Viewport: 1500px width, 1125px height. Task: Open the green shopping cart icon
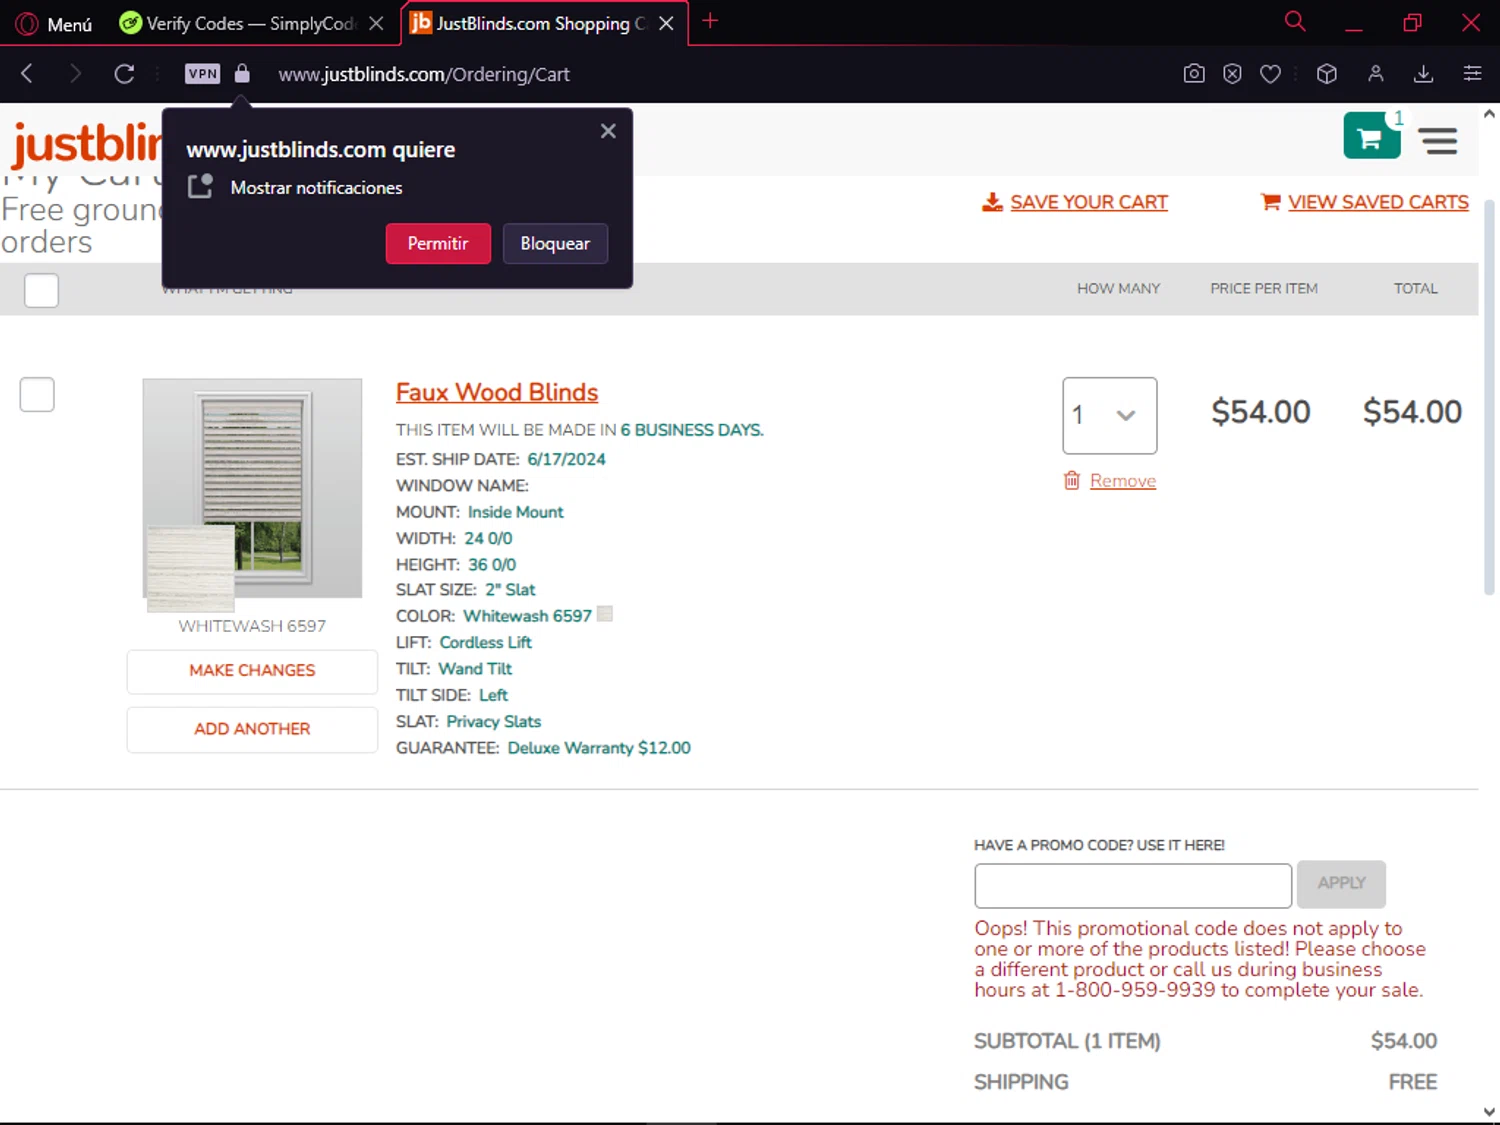coord(1372,137)
